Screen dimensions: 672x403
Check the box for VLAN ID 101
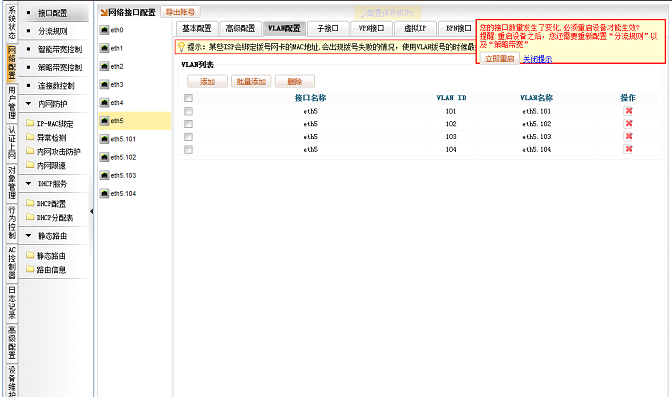pyautogui.click(x=188, y=111)
